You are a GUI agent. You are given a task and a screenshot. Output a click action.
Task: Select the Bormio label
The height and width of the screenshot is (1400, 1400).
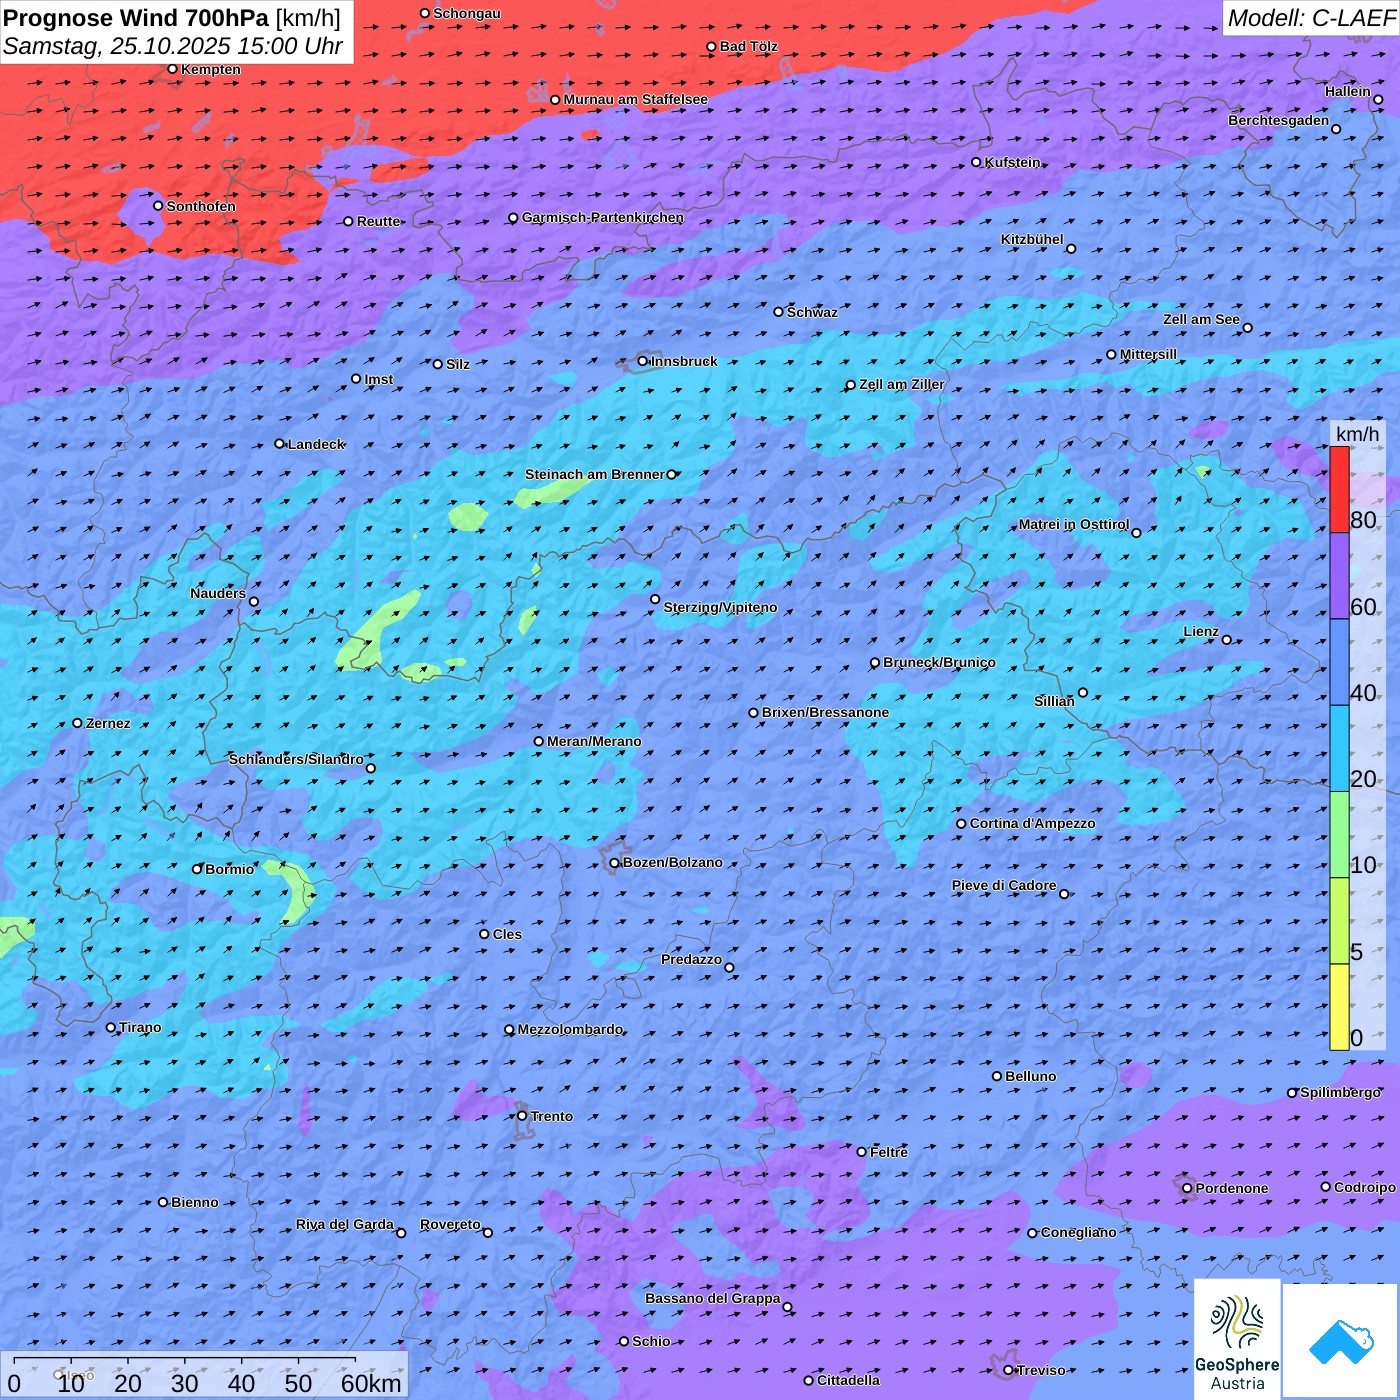(x=230, y=869)
